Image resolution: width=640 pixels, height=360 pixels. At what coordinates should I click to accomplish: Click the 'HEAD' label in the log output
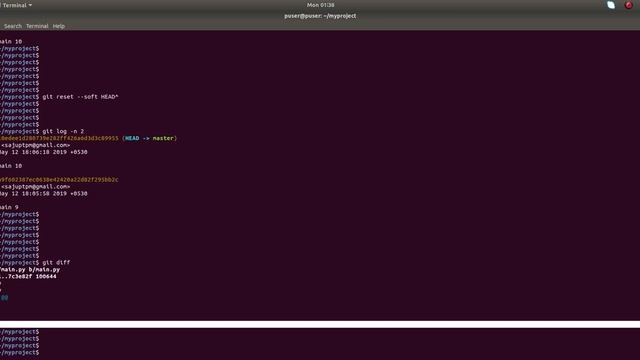(x=132, y=138)
